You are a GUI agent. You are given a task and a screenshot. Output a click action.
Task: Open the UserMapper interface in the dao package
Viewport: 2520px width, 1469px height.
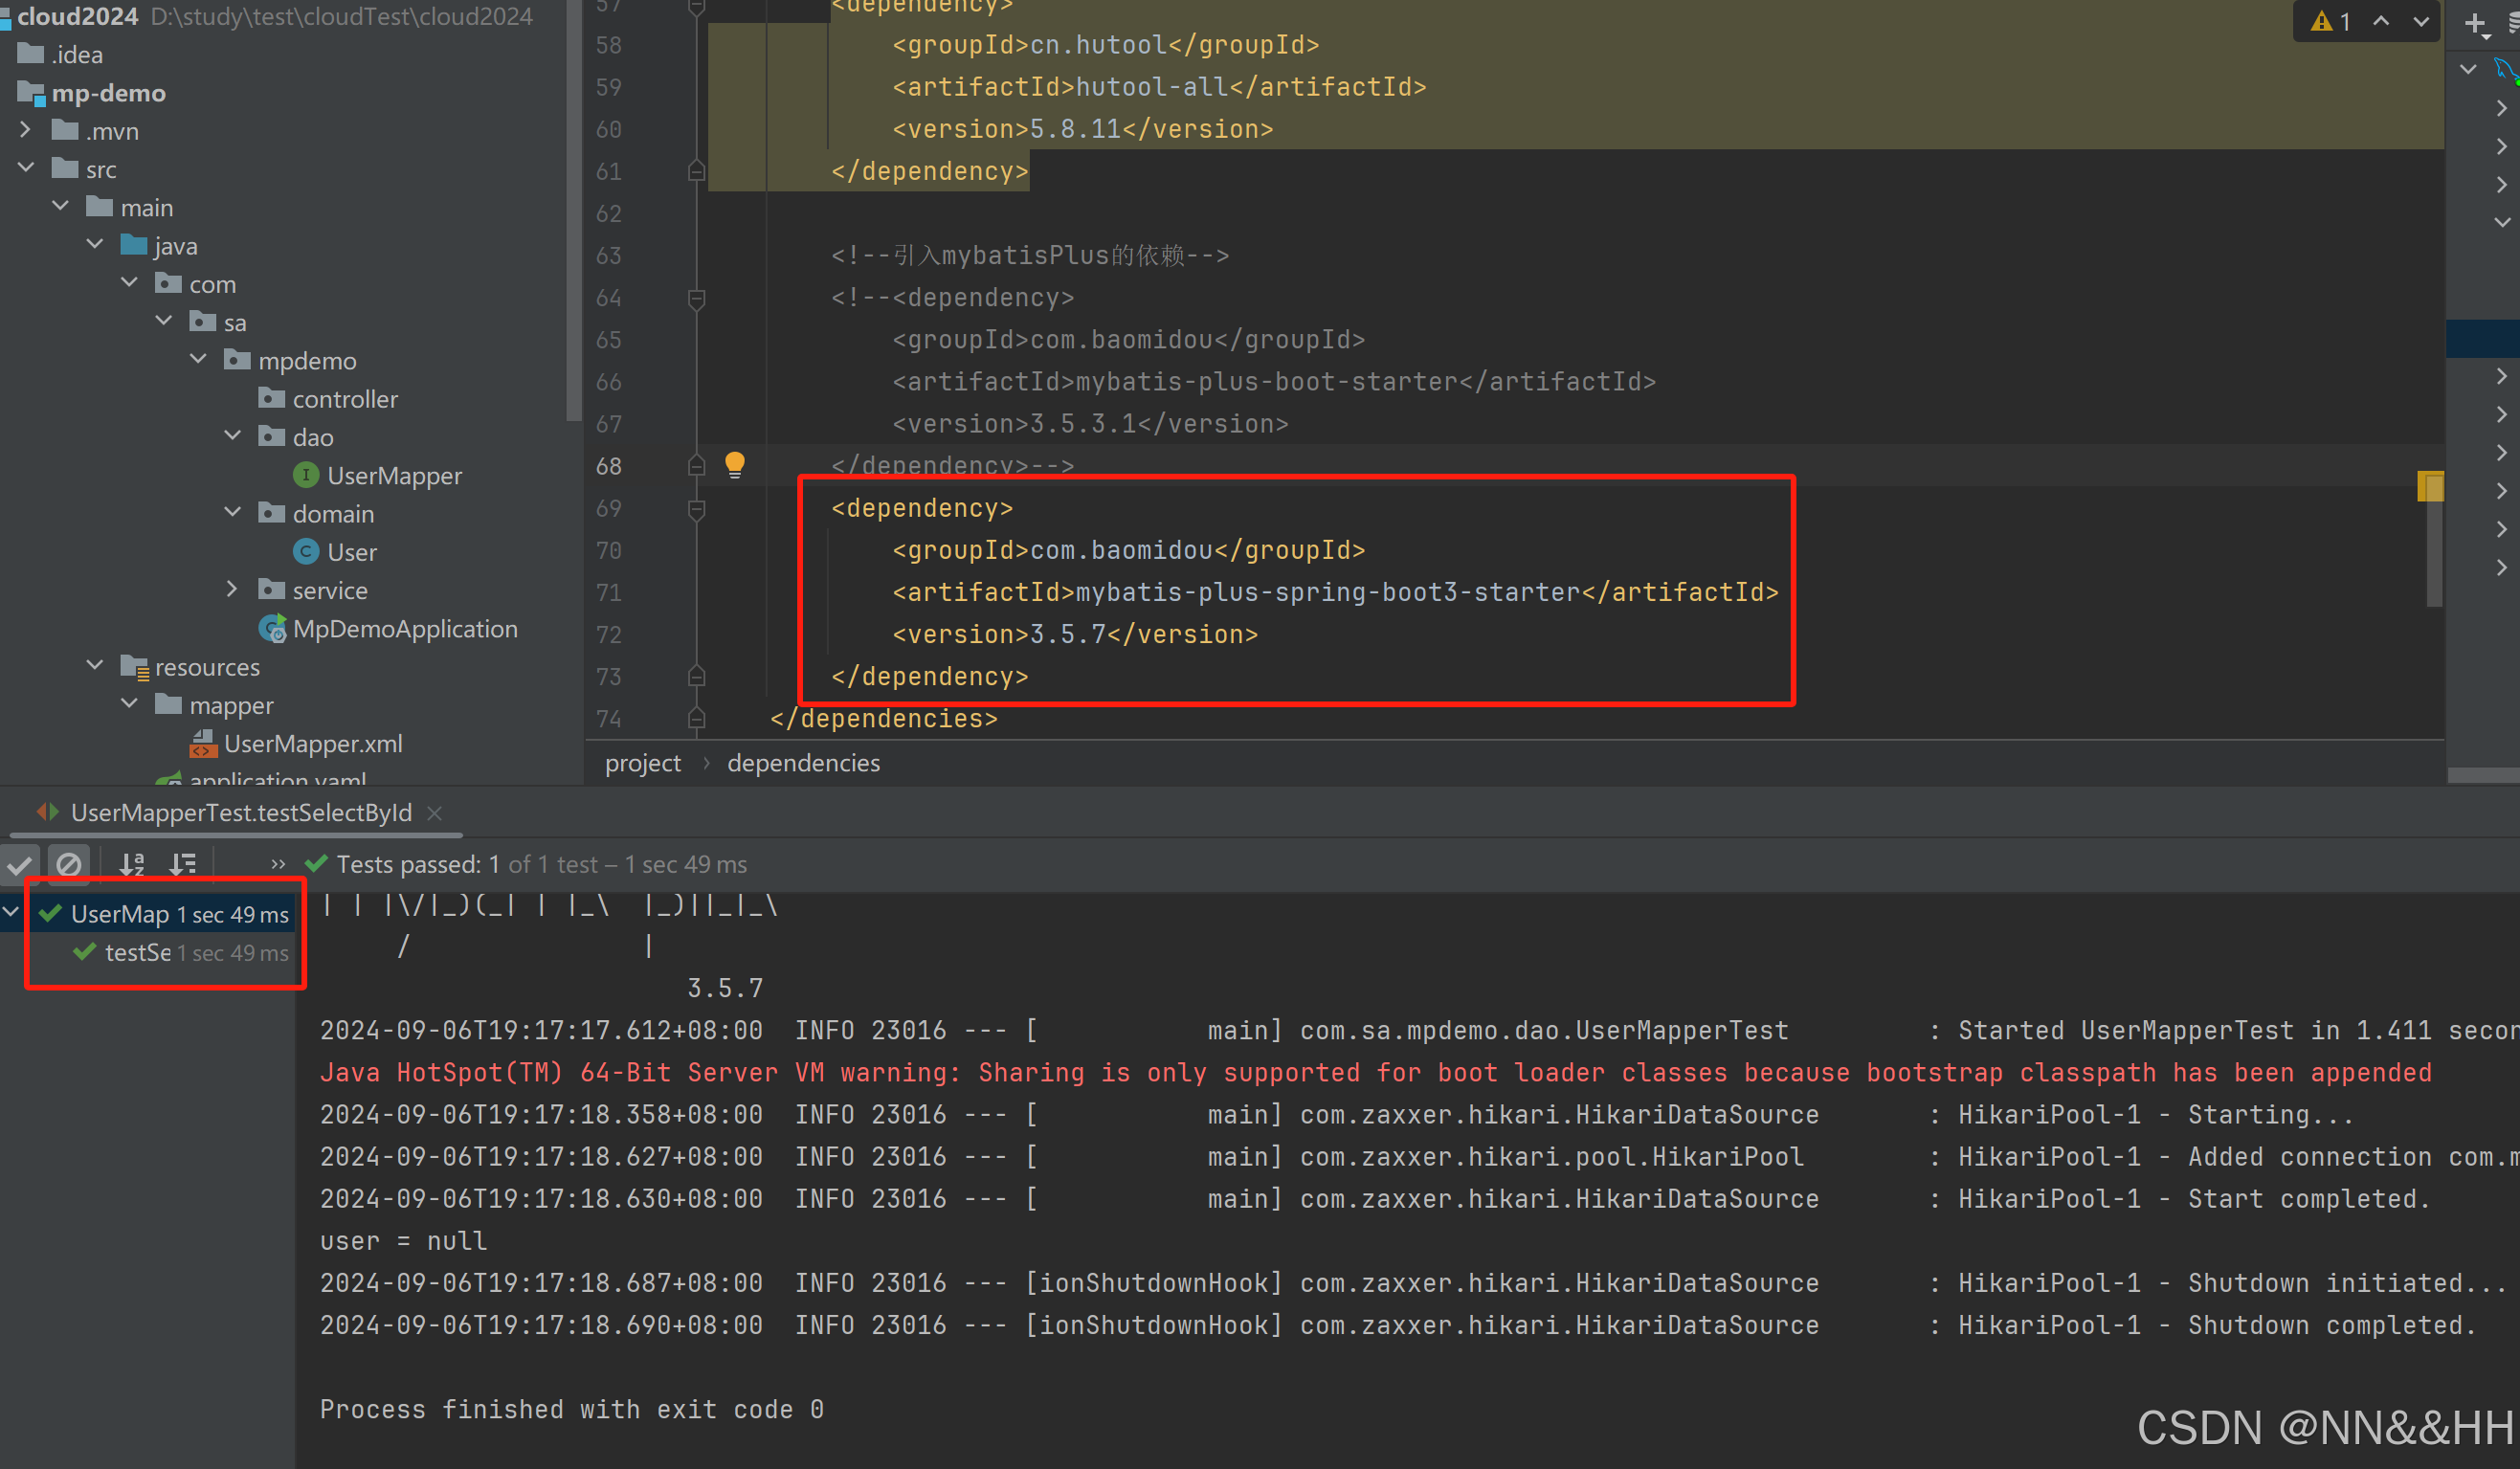point(395,475)
